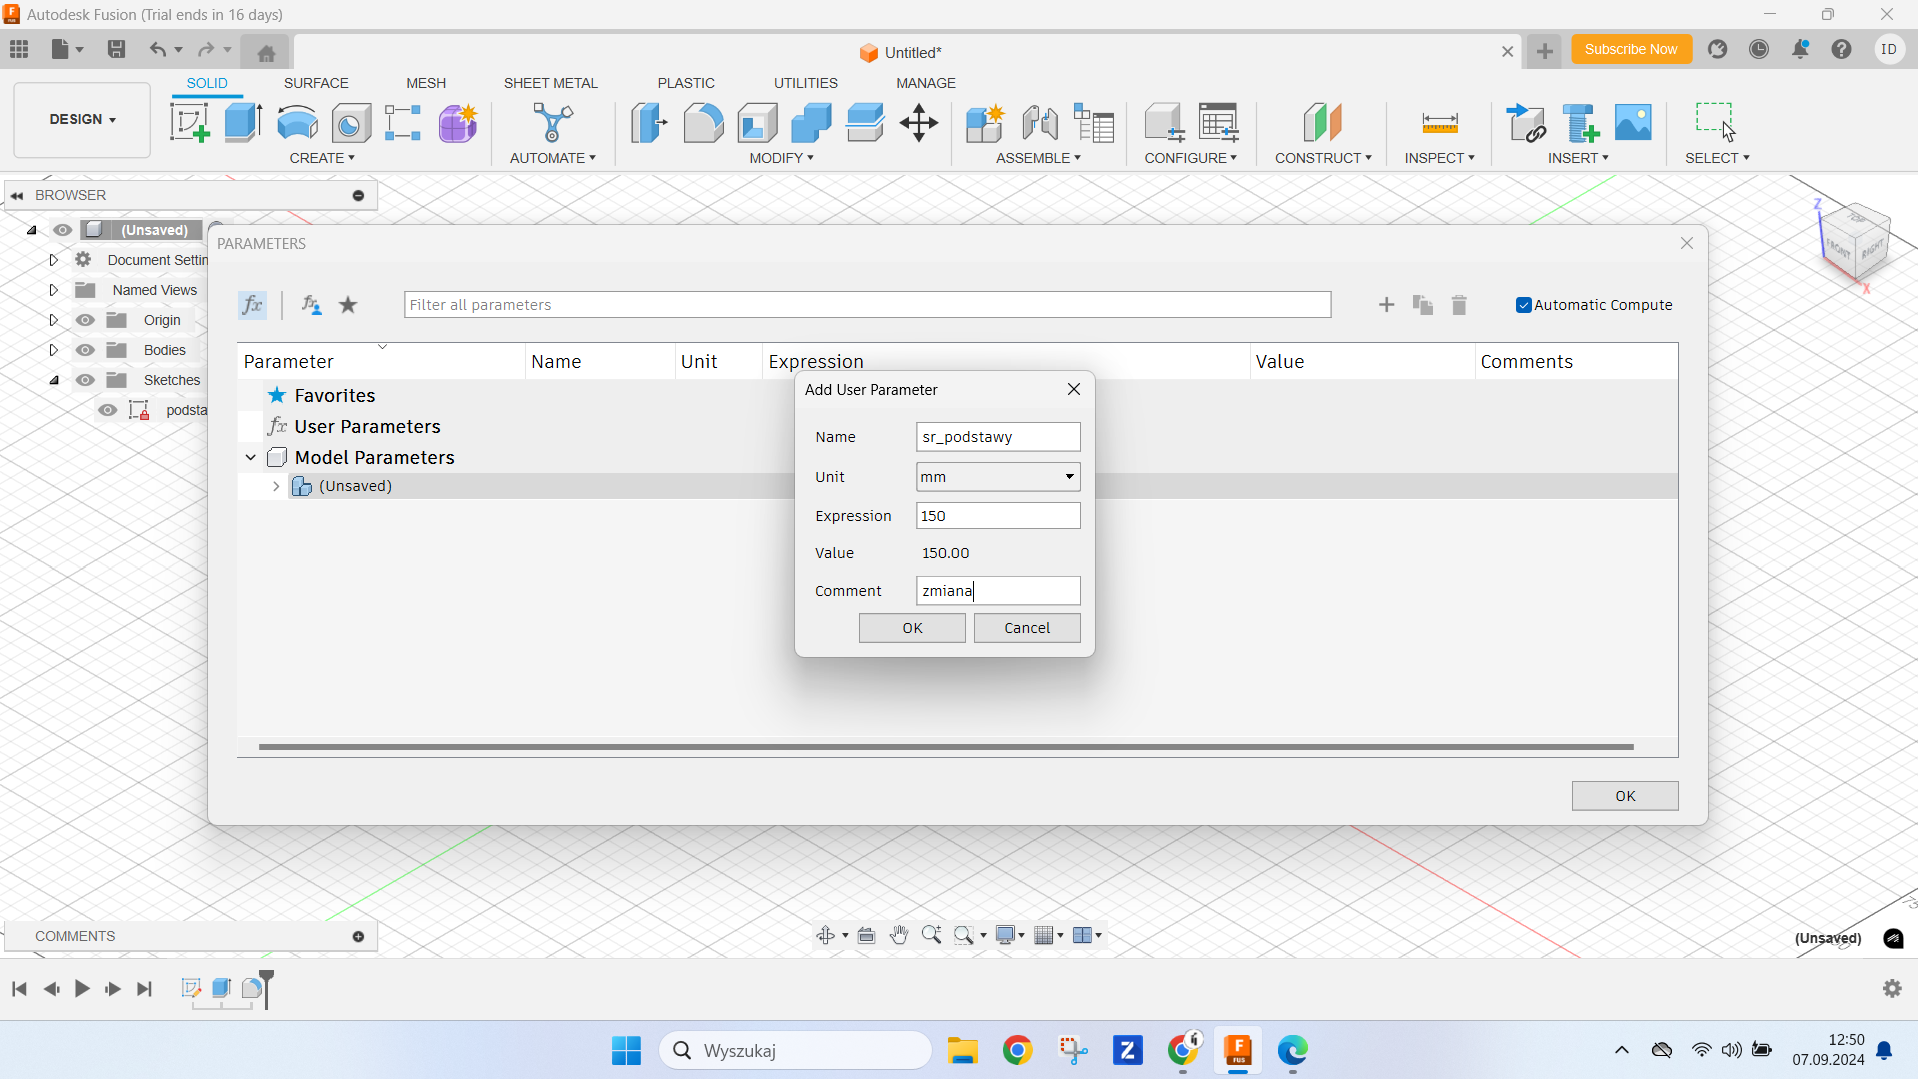The image size is (1918, 1079).
Task: Click the Name field containing sr_podstawy
Action: [998, 437]
